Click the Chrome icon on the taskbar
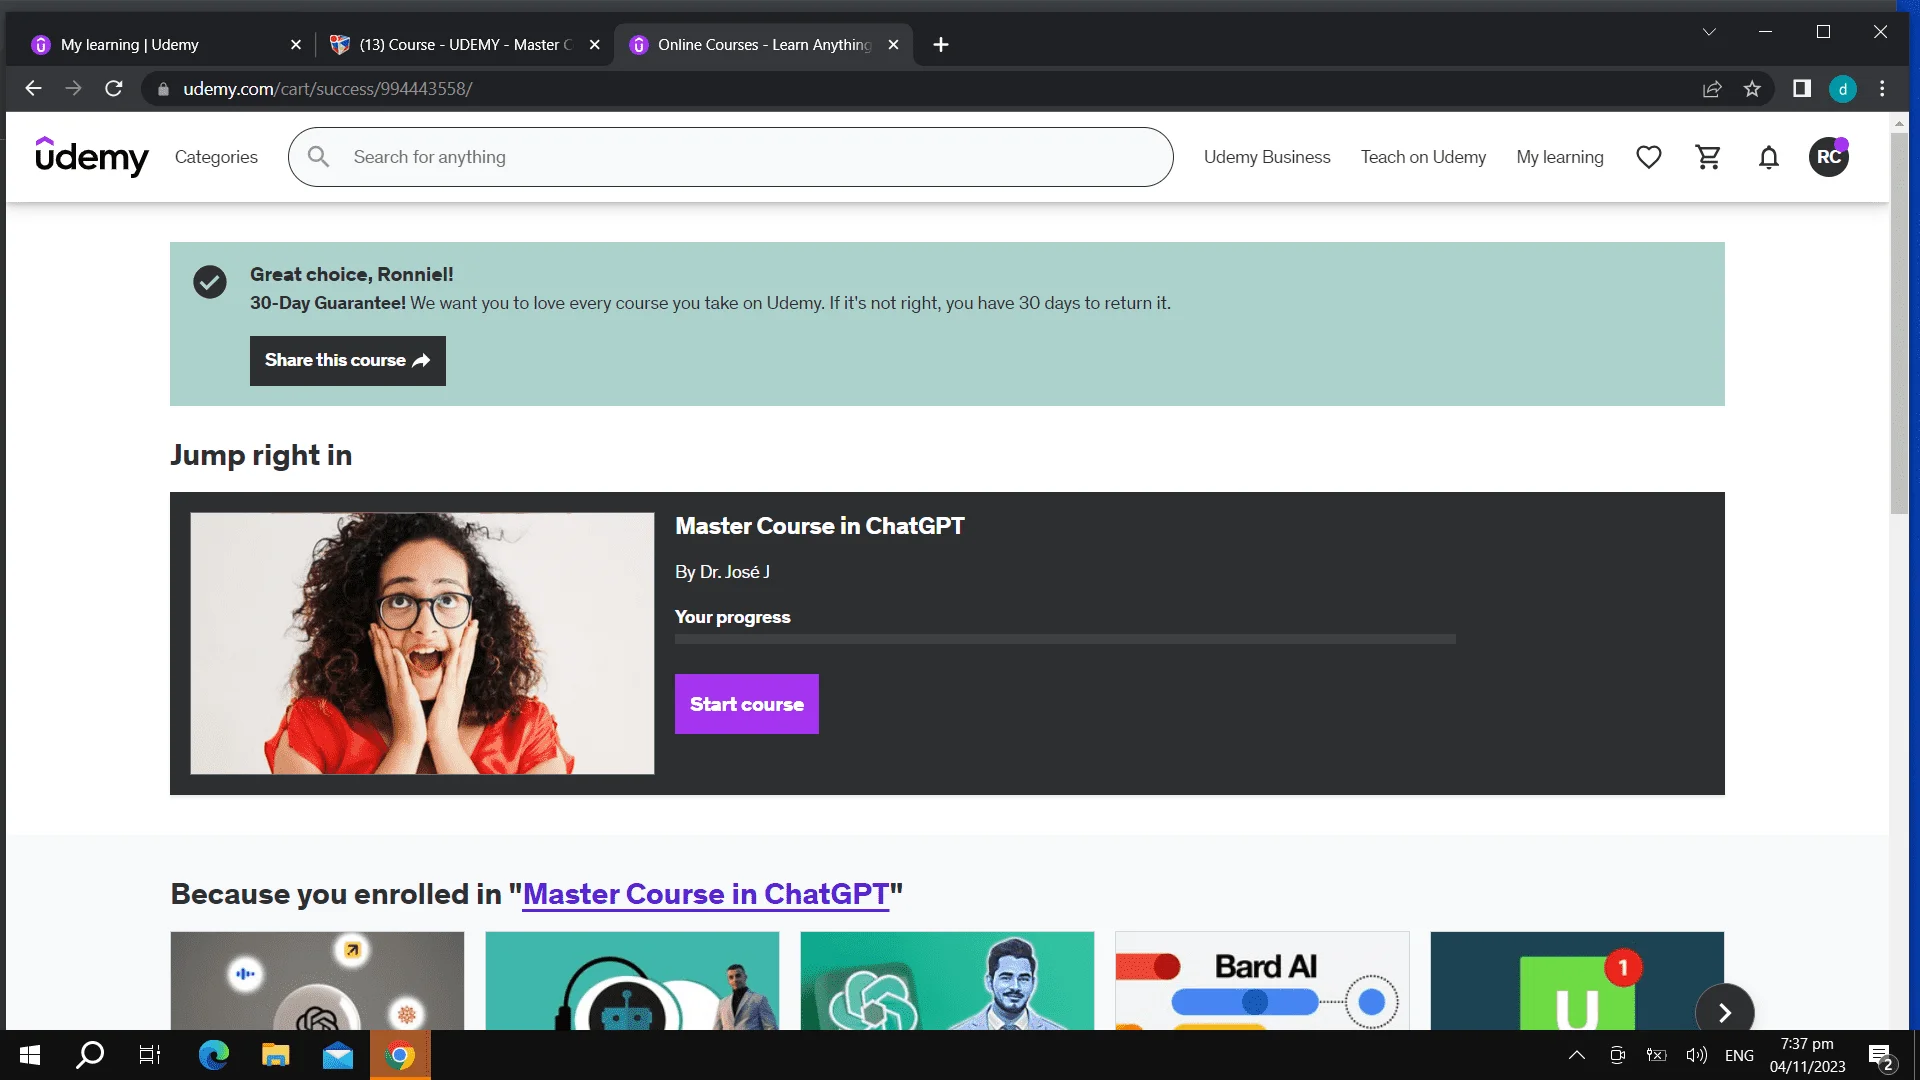This screenshot has width=1920, height=1080. coord(400,1055)
